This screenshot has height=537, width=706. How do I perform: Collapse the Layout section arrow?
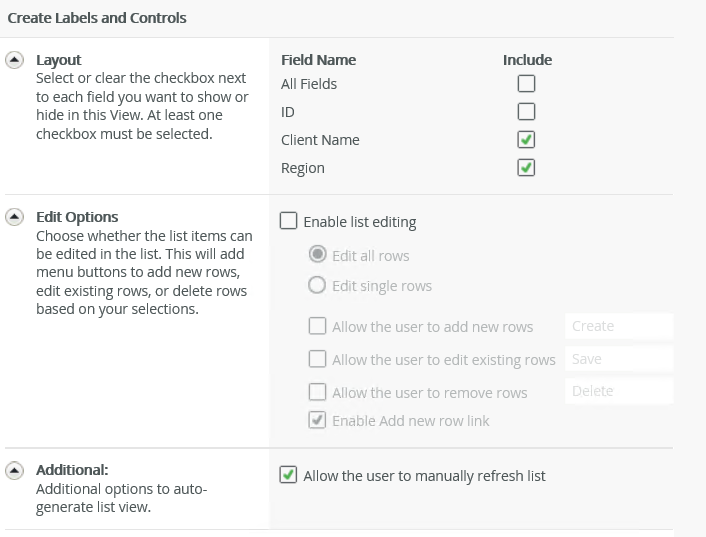coord(15,60)
